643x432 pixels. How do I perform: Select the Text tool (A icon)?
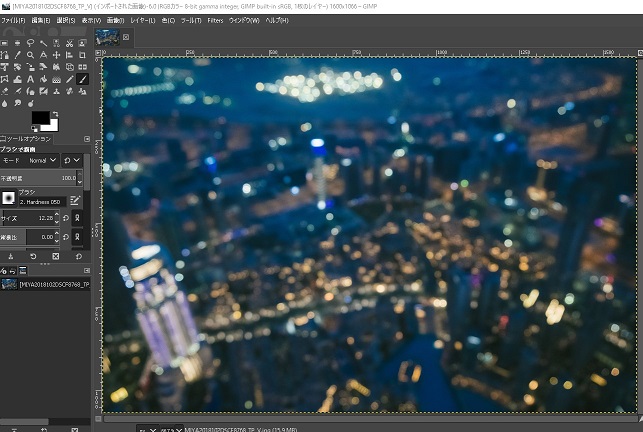pos(30,79)
